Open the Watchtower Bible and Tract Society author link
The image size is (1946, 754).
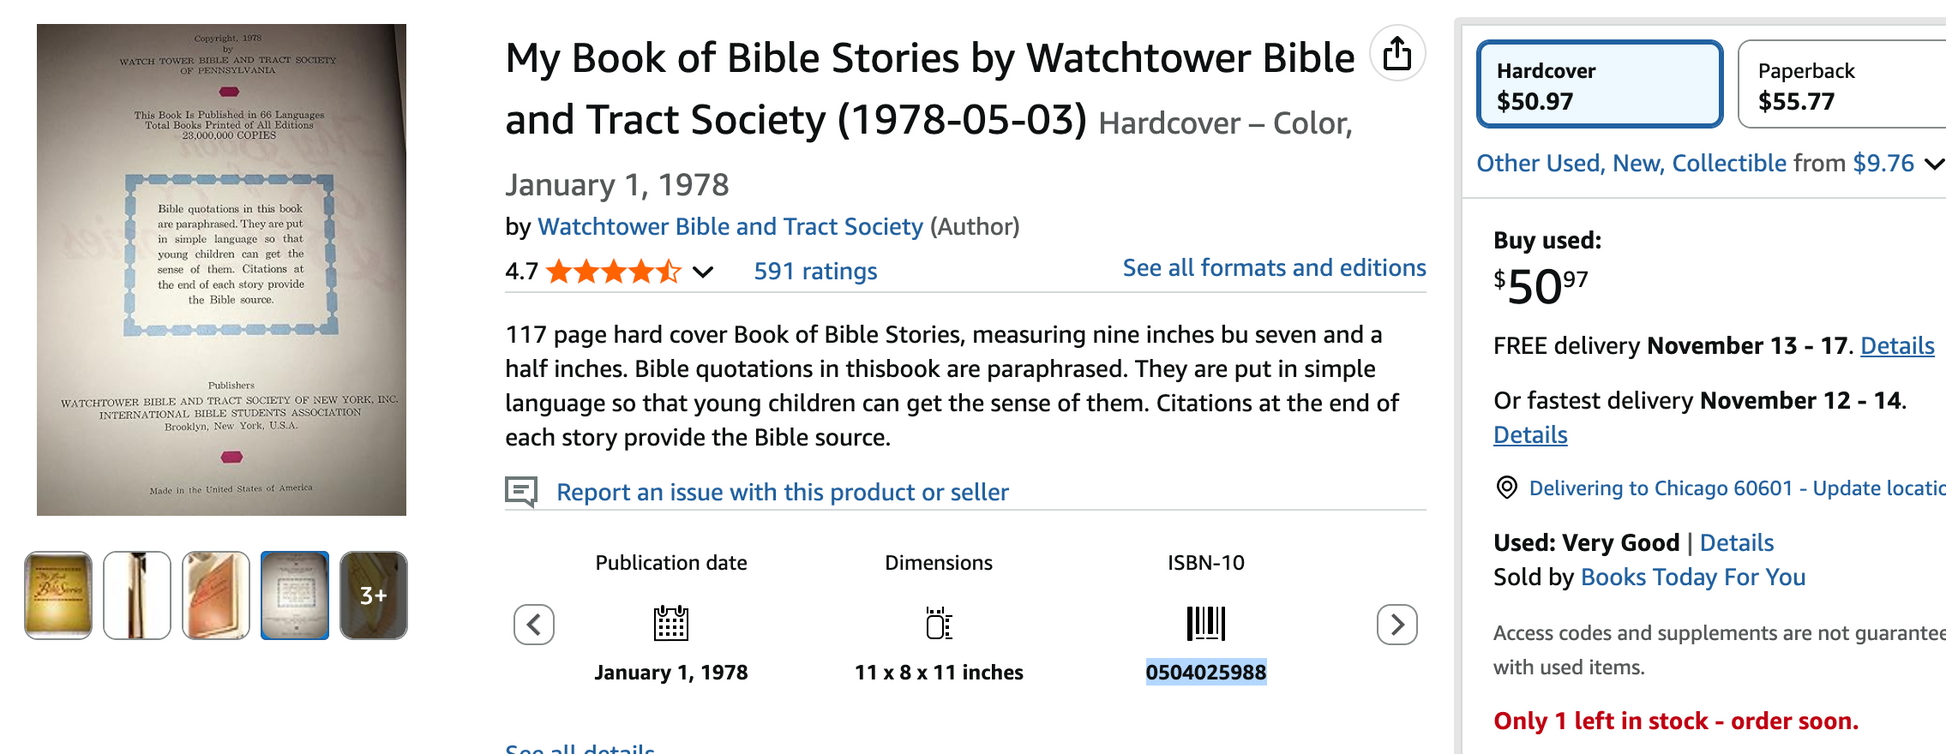pyautogui.click(x=730, y=227)
